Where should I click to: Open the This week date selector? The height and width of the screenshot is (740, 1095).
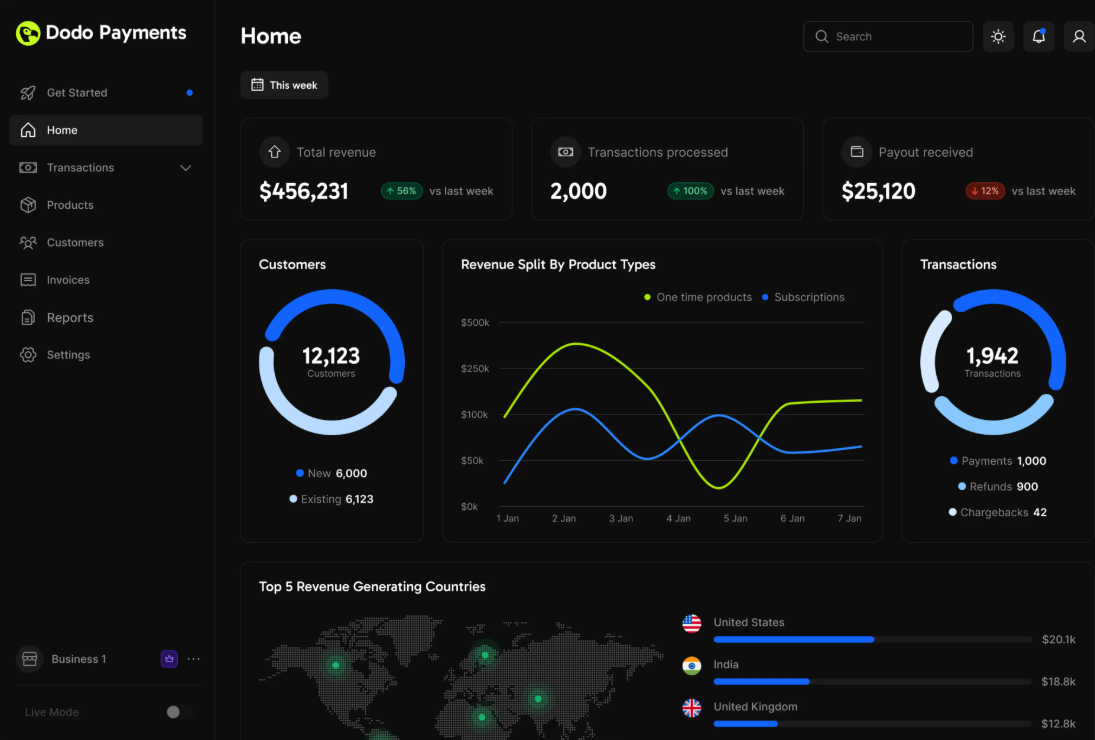point(284,85)
